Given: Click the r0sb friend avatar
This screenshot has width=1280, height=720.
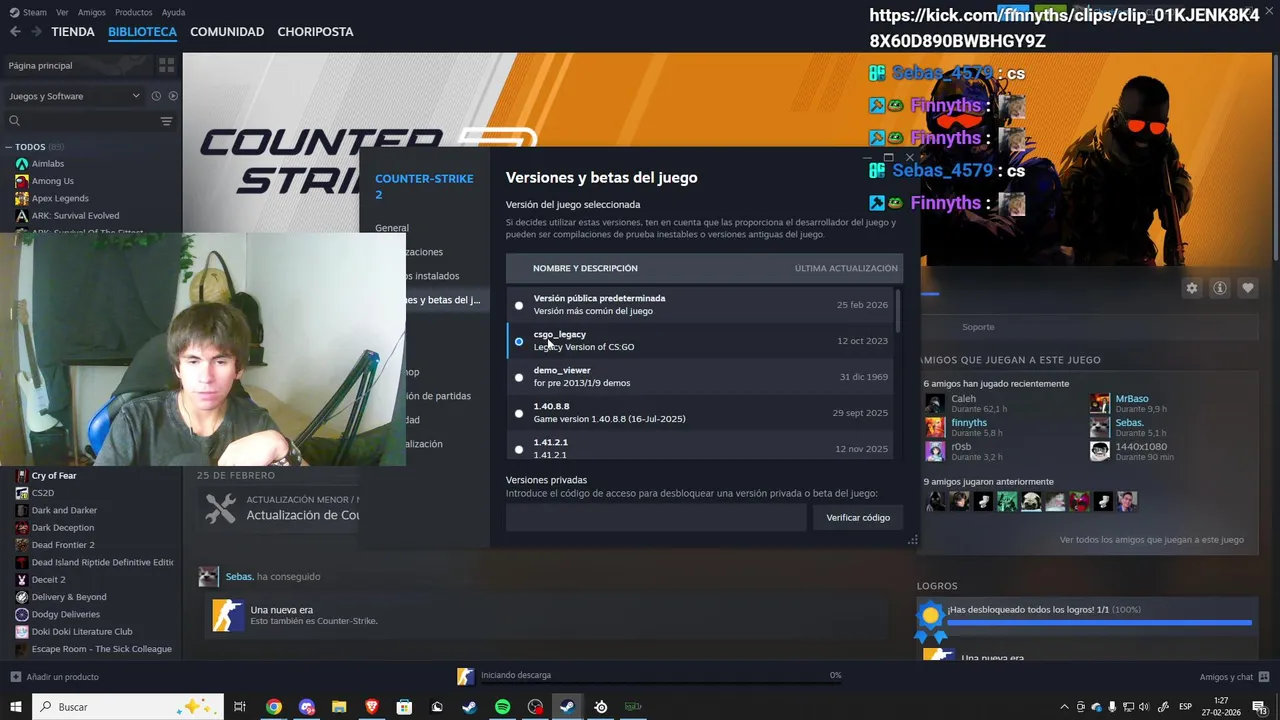Looking at the screenshot, I should click(935, 451).
